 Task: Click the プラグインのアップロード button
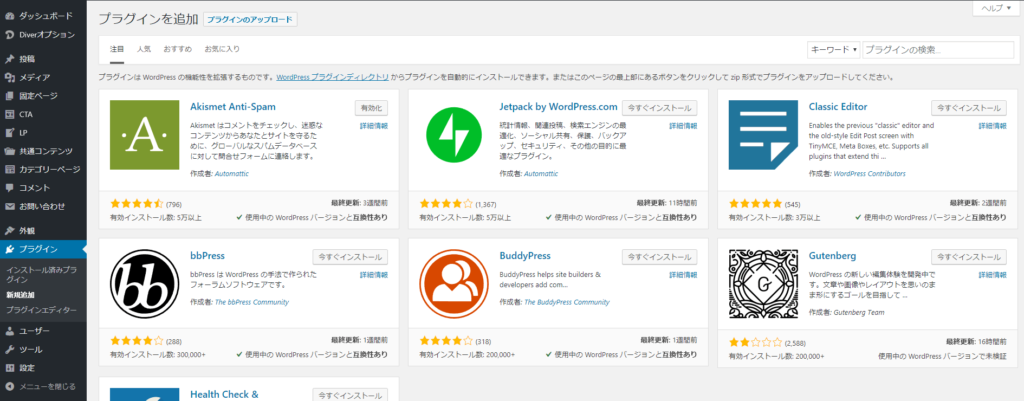251,20
